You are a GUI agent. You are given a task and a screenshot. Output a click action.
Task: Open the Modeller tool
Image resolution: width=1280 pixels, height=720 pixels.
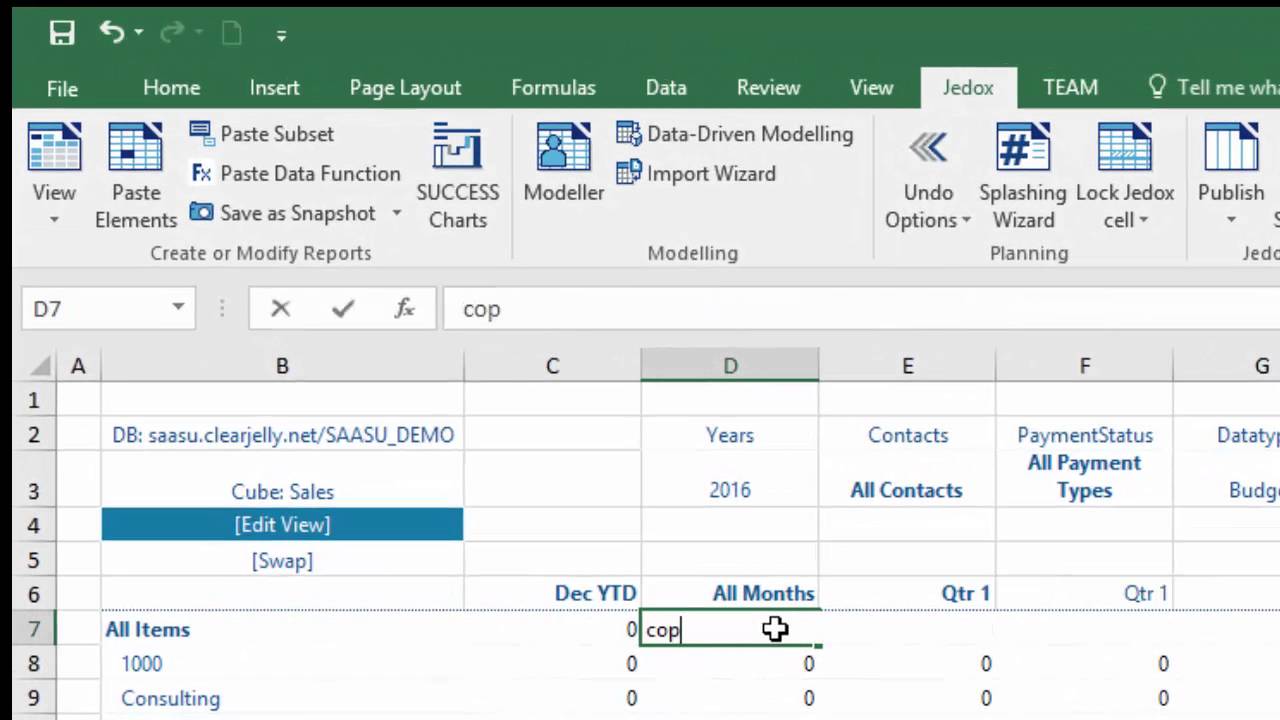coord(563,162)
